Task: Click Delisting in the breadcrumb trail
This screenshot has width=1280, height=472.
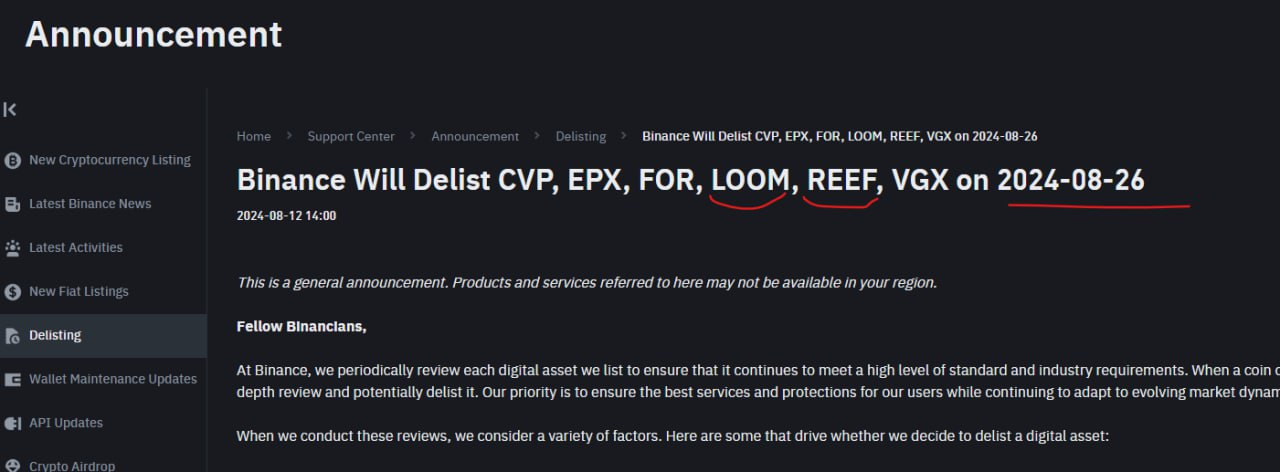Action: (x=581, y=136)
